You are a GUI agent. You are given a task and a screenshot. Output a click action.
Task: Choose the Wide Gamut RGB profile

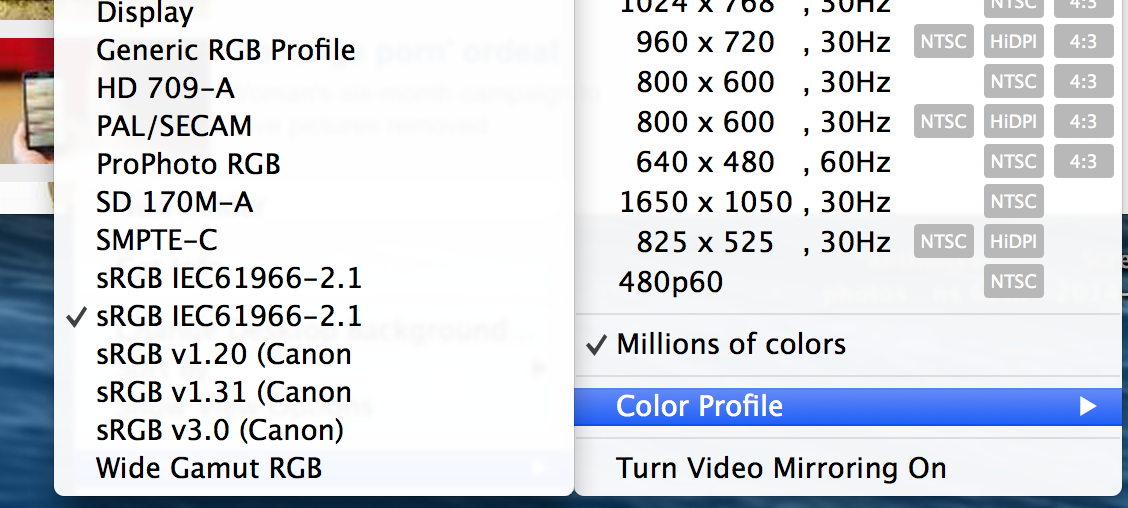click(209, 468)
